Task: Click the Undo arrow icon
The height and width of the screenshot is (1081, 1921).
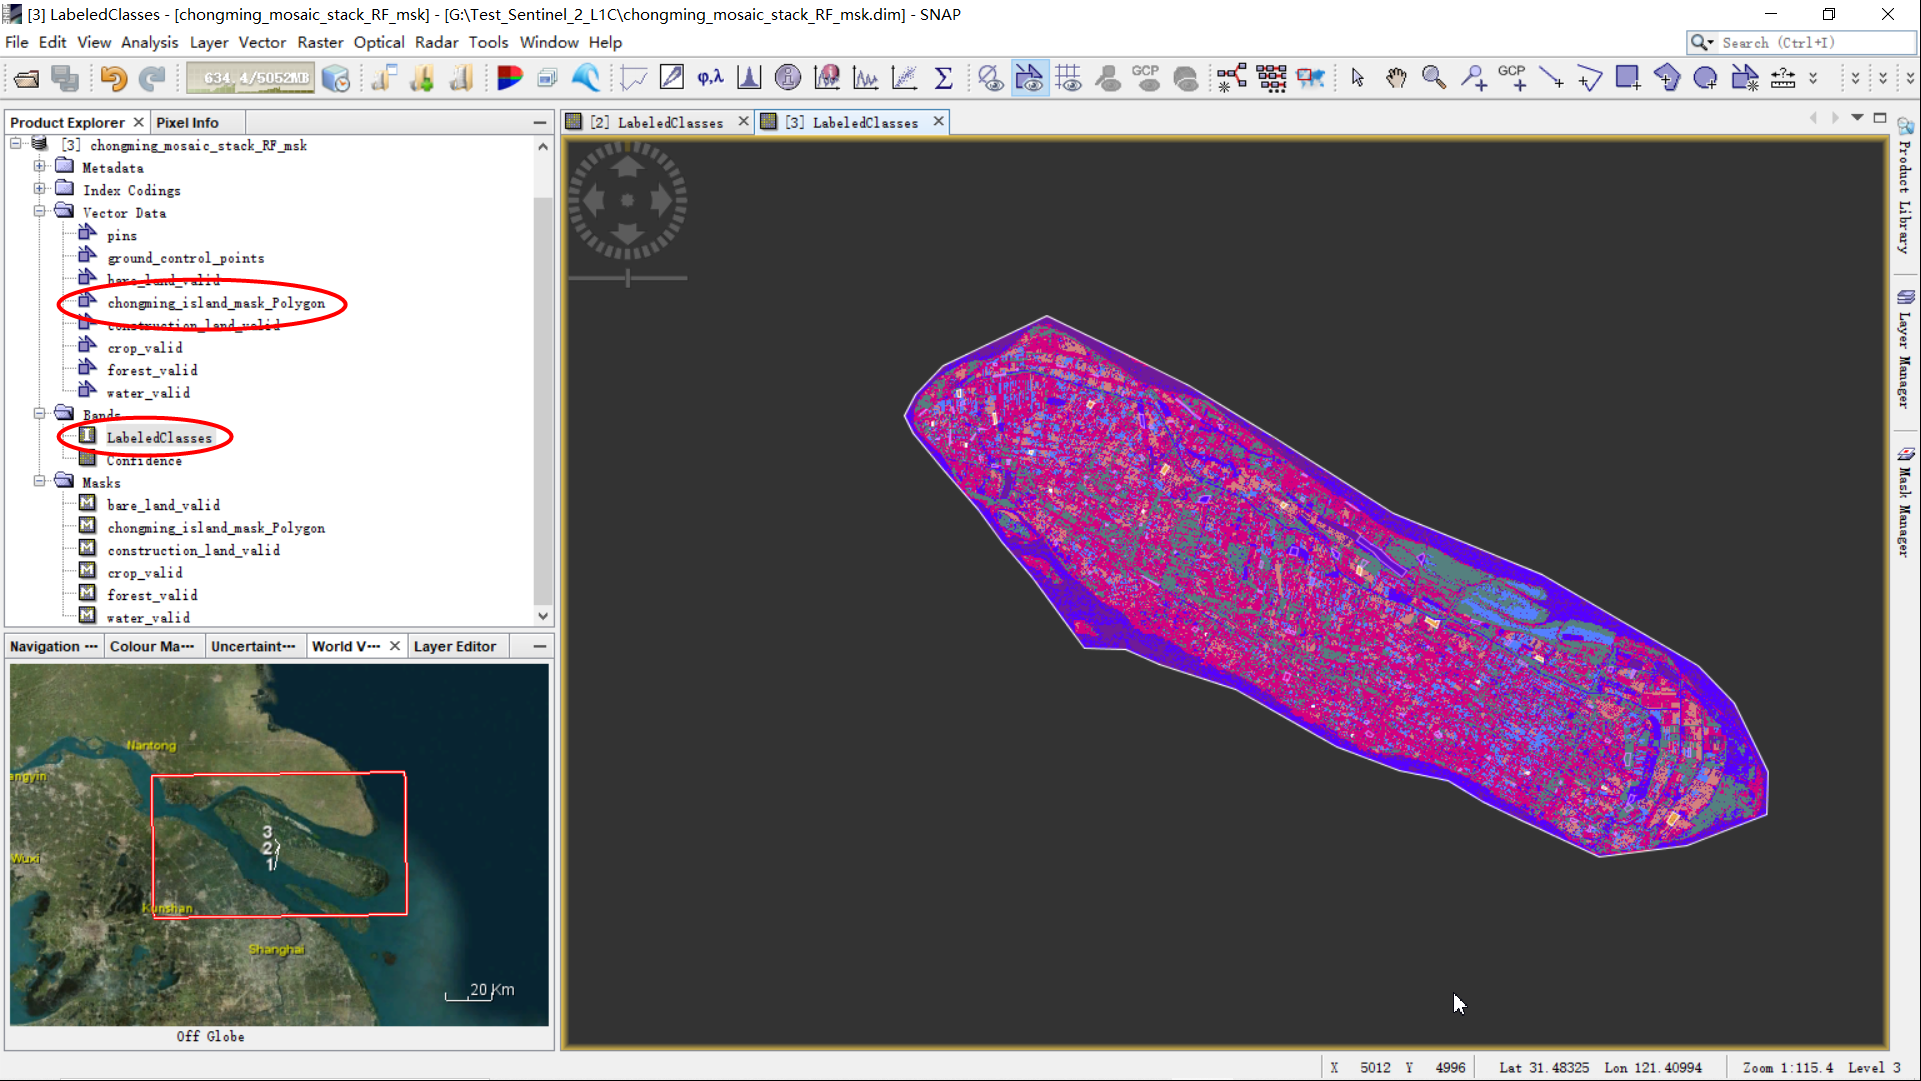Action: [113, 79]
